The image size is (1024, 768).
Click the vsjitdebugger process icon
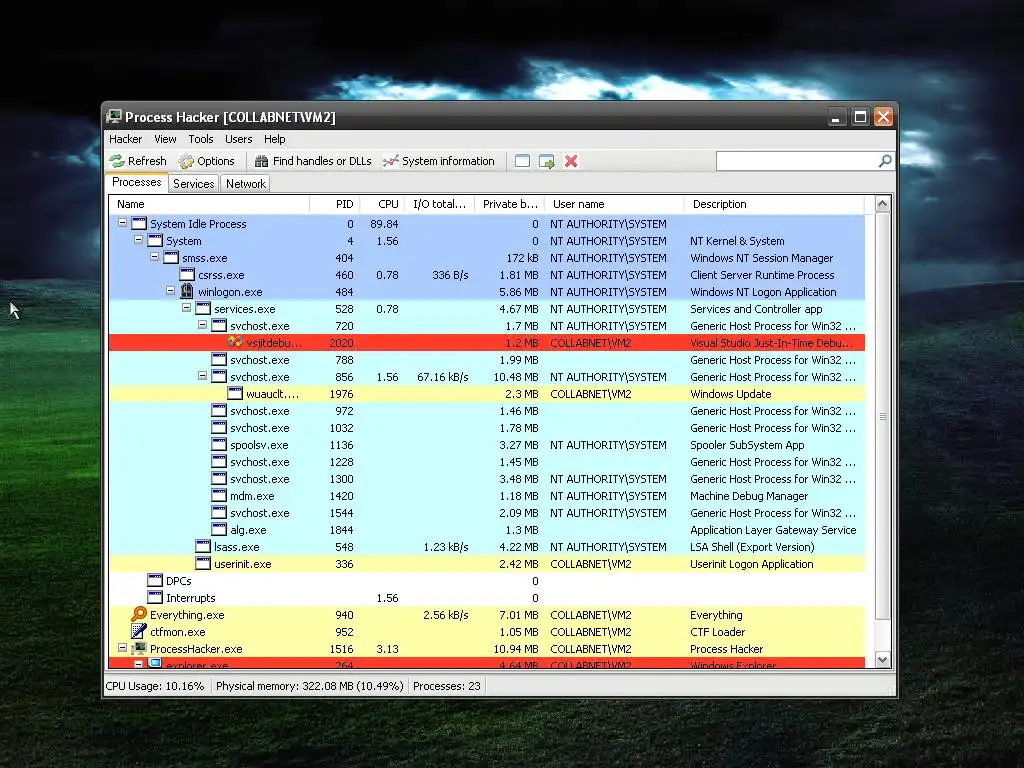pos(235,342)
